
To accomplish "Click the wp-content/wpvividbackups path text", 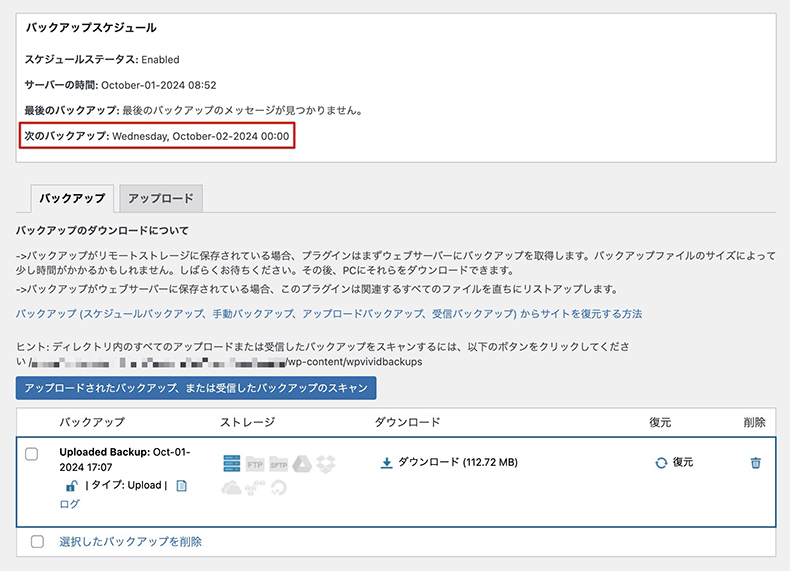I will pos(355,362).
